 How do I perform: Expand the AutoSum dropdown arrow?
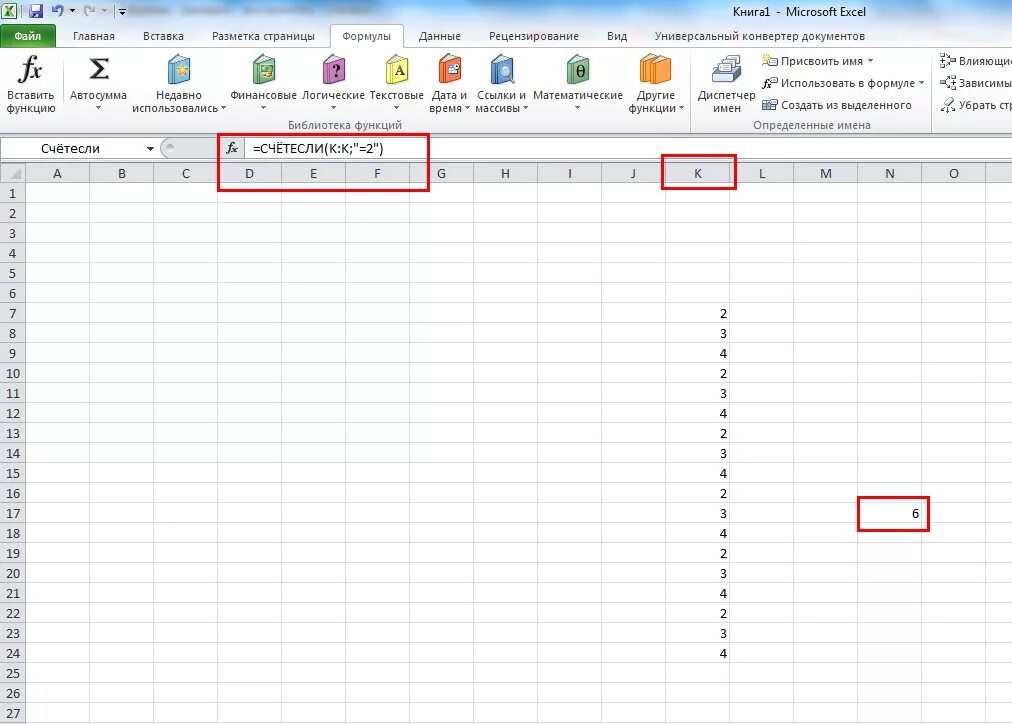(x=98, y=108)
